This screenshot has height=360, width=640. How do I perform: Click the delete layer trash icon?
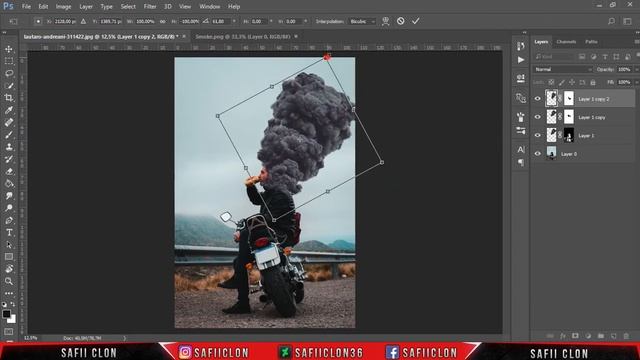(626, 336)
